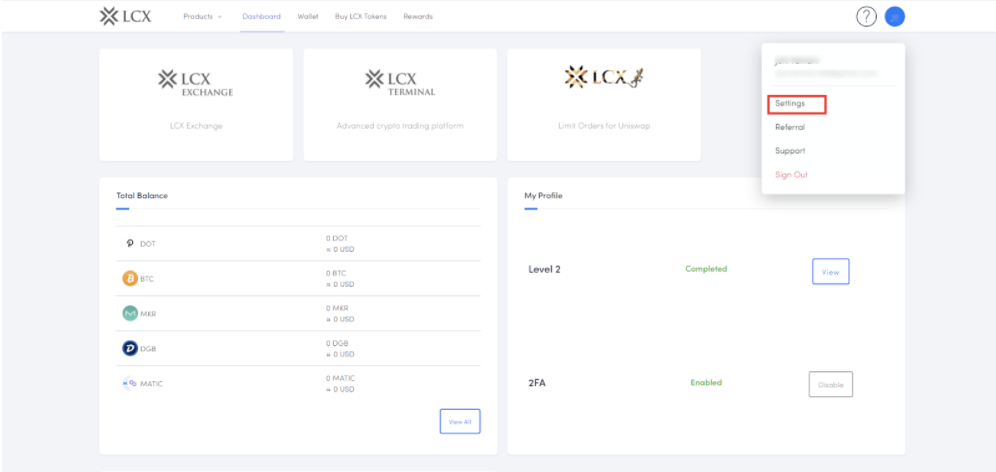Click Sign Out in the user menu

point(791,175)
